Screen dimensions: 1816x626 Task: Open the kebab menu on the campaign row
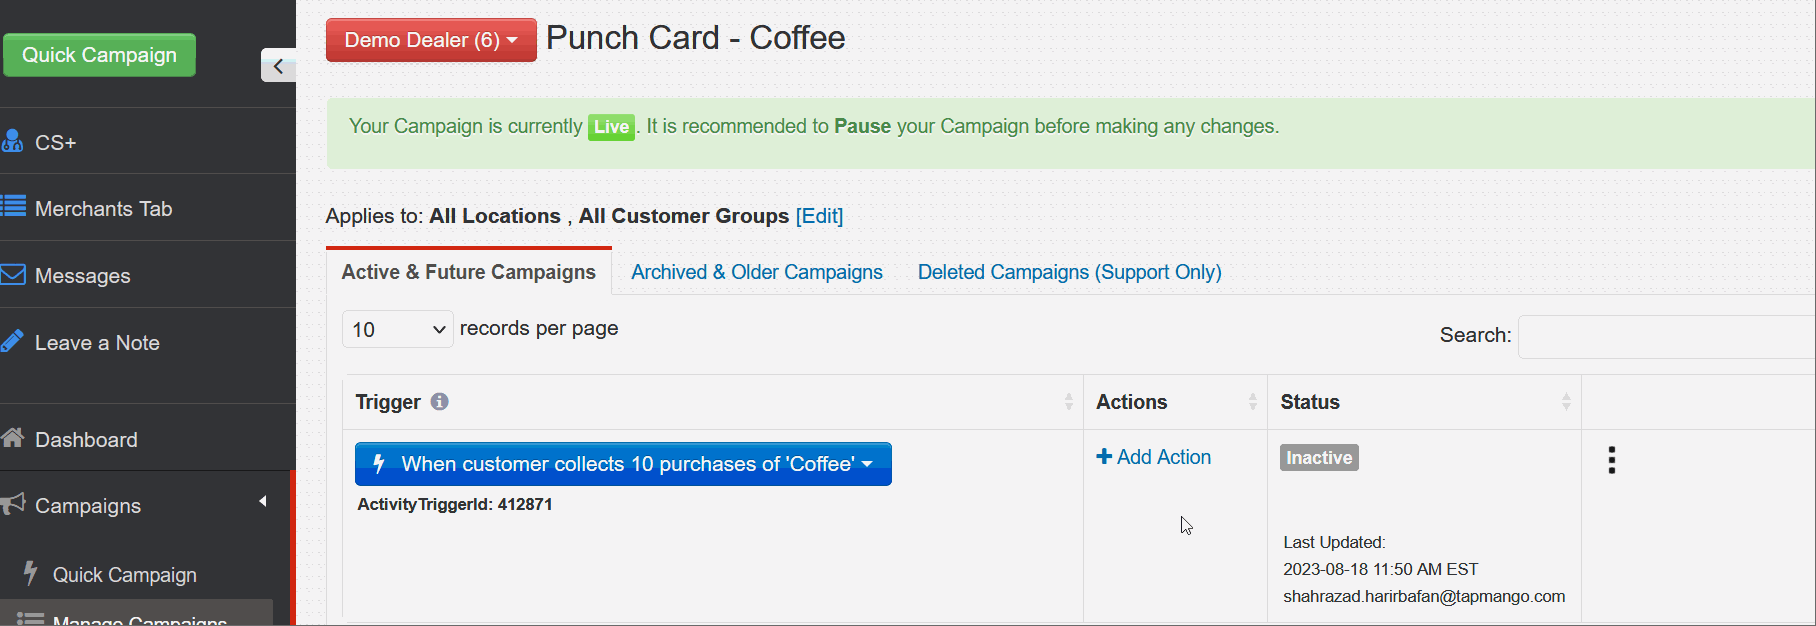pyautogui.click(x=1611, y=459)
